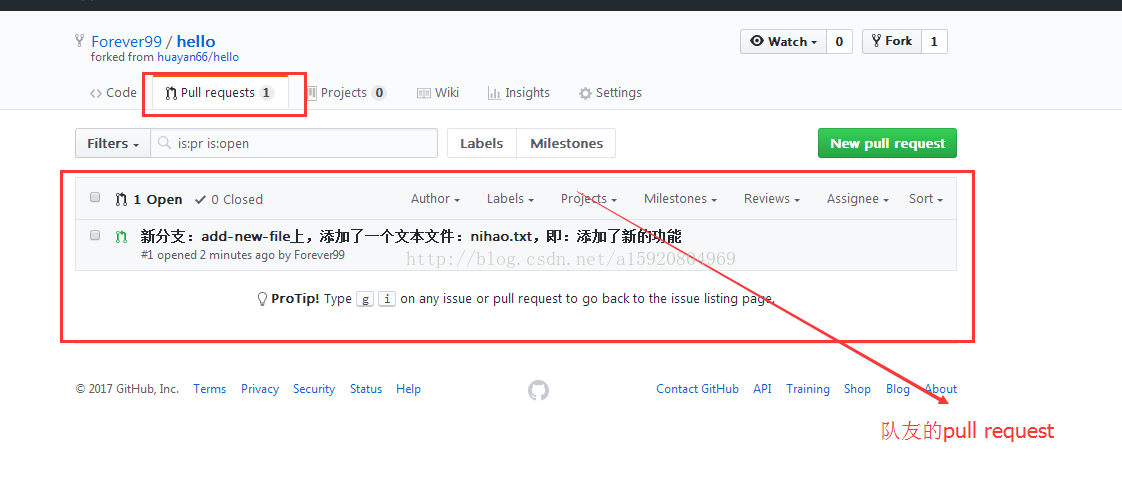Image resolution: width=1122 pixels, height=496 pixels.
Task: Open the Insights tab
Action: 519,93
